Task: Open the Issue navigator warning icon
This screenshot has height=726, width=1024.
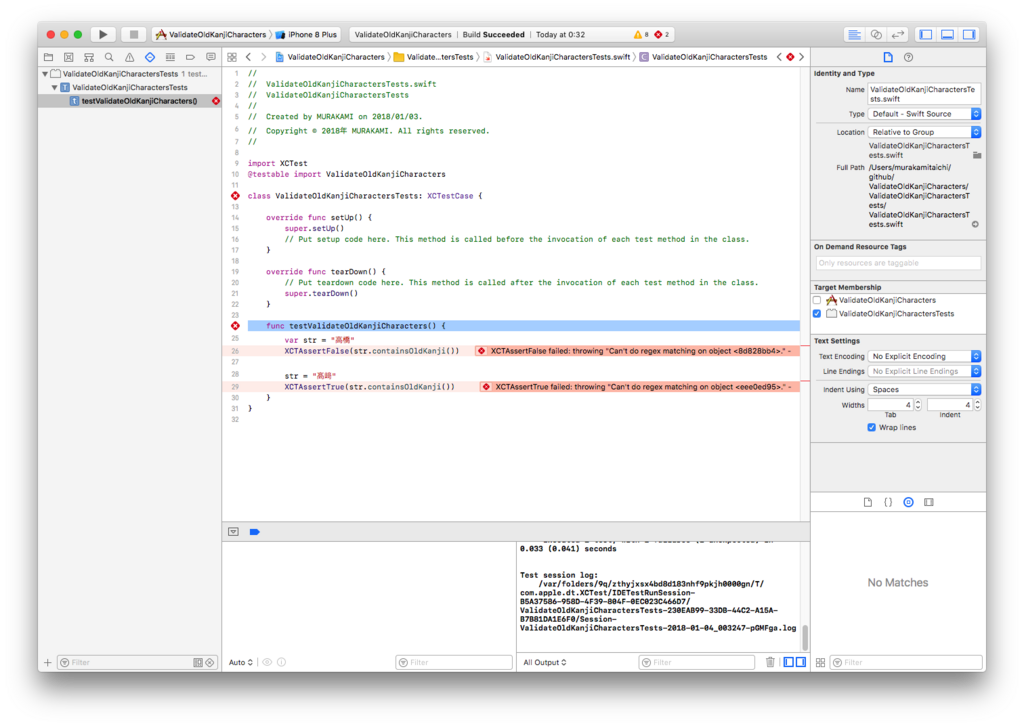Action: 129,57
